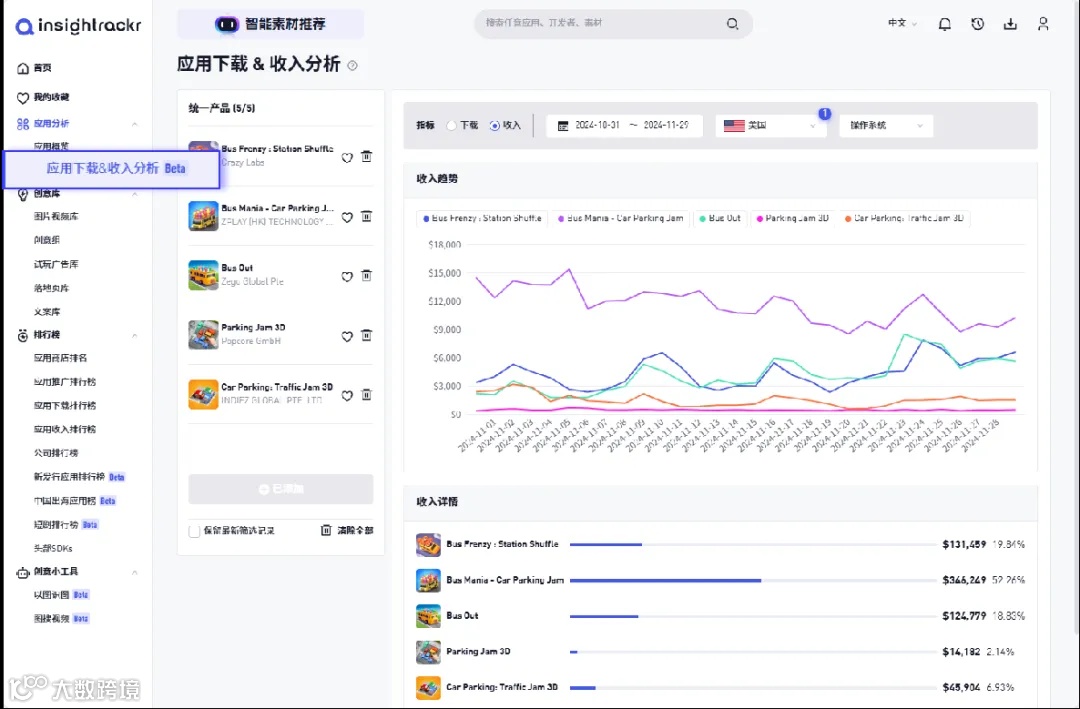Open 以图识图 Beta tool
Screen dimensions: 1080x709
pos(61,595)
